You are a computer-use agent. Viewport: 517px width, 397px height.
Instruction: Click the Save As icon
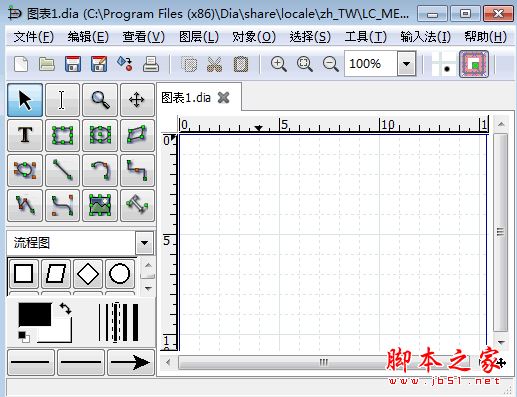click(99, 64)
